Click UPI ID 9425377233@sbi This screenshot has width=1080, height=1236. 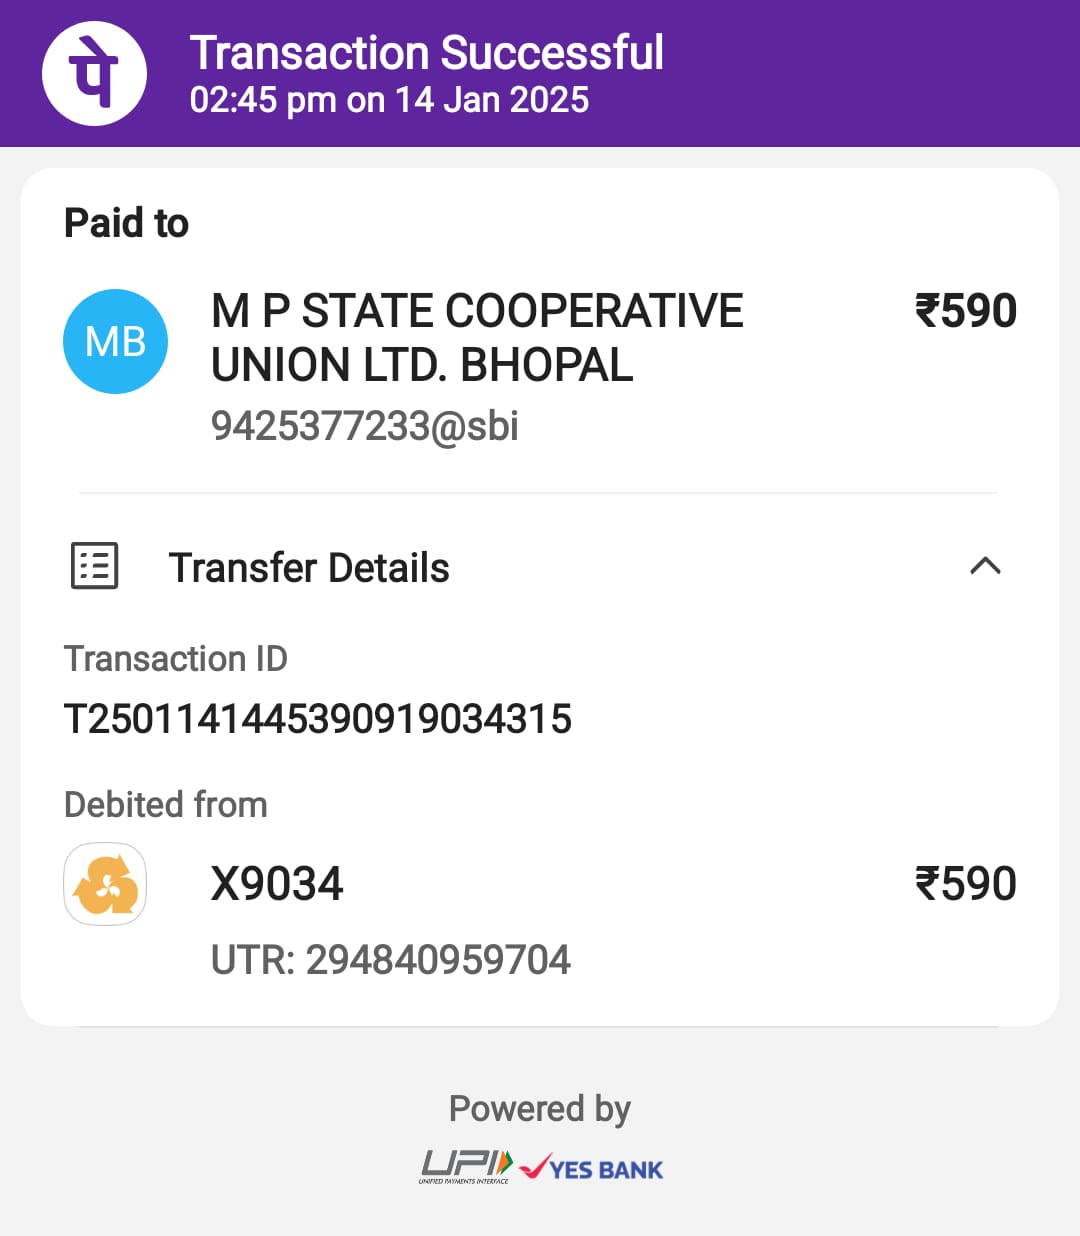tap(365, 426)
